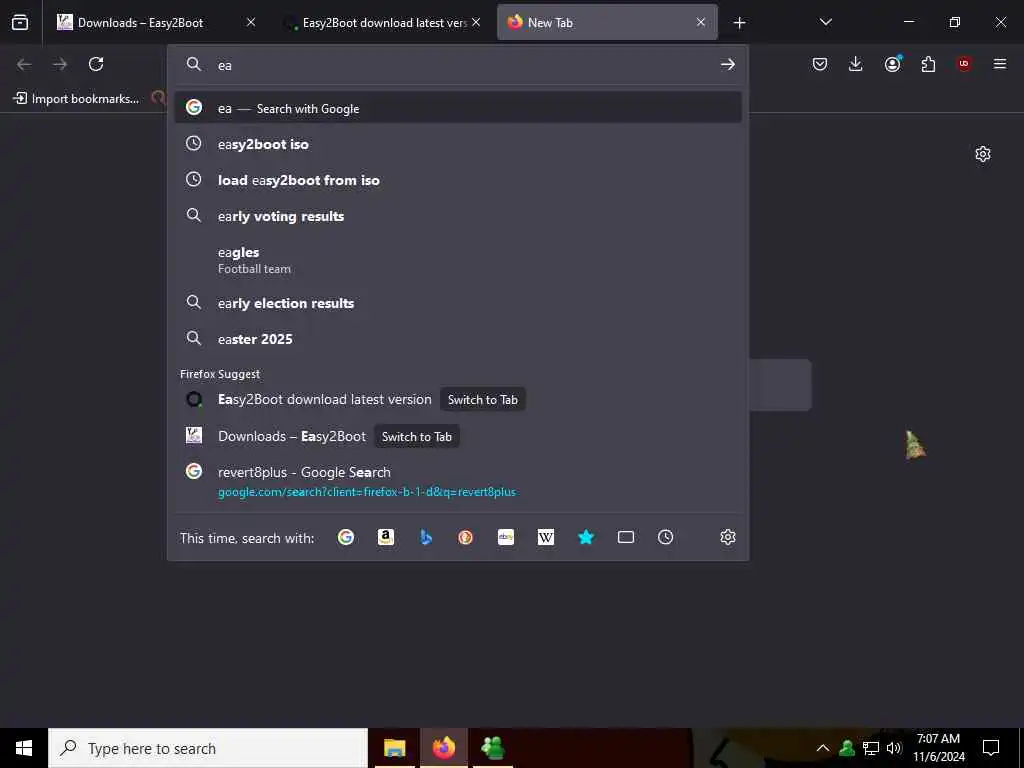The width and height of the screenshot is (1024, 768).
Task: Open uBlock Origin extension icon
Action: [964, 64]
